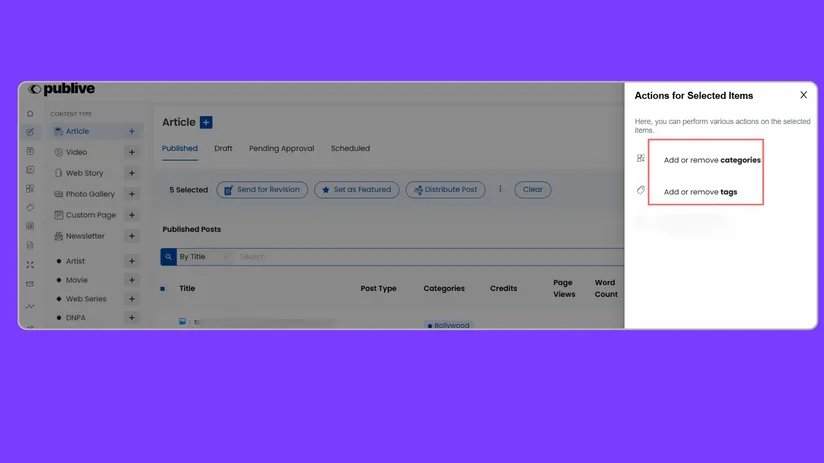The width and height of the screenshot is (824, 463).
Task: Click the compose/edit content rail icon
Action: pos(30,132)
